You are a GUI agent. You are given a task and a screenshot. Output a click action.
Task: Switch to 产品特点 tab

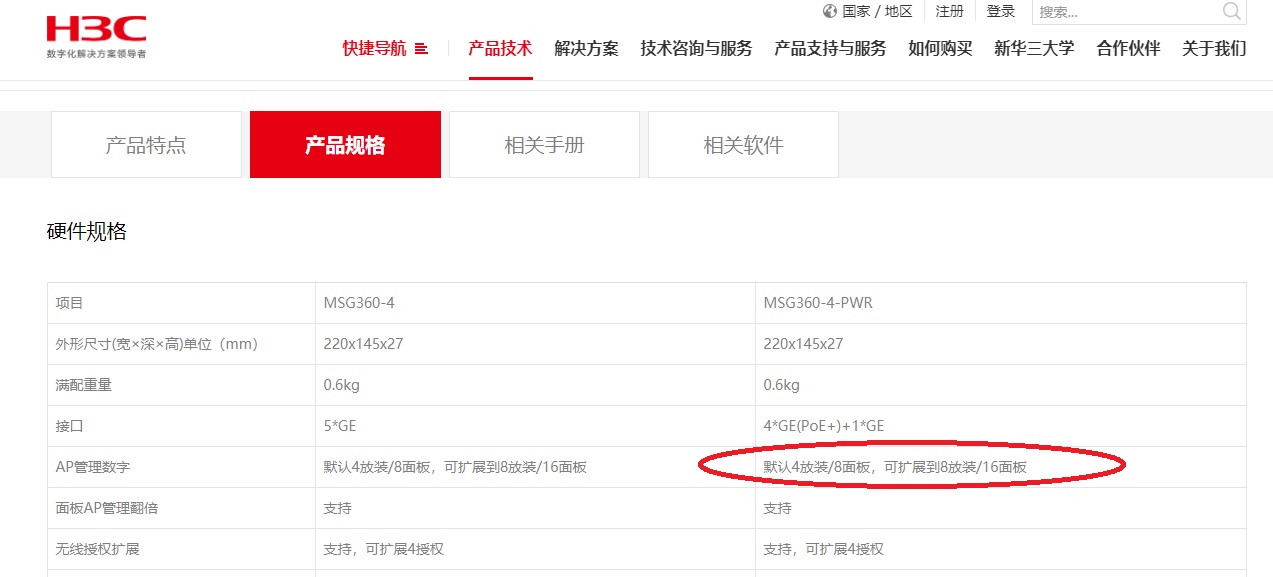[146, 145]
